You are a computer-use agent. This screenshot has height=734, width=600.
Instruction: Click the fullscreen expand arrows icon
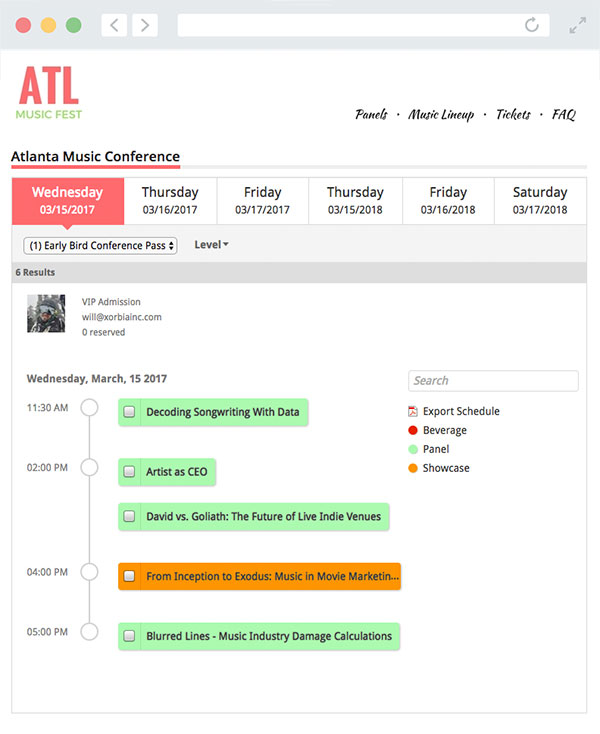point(578,25)
